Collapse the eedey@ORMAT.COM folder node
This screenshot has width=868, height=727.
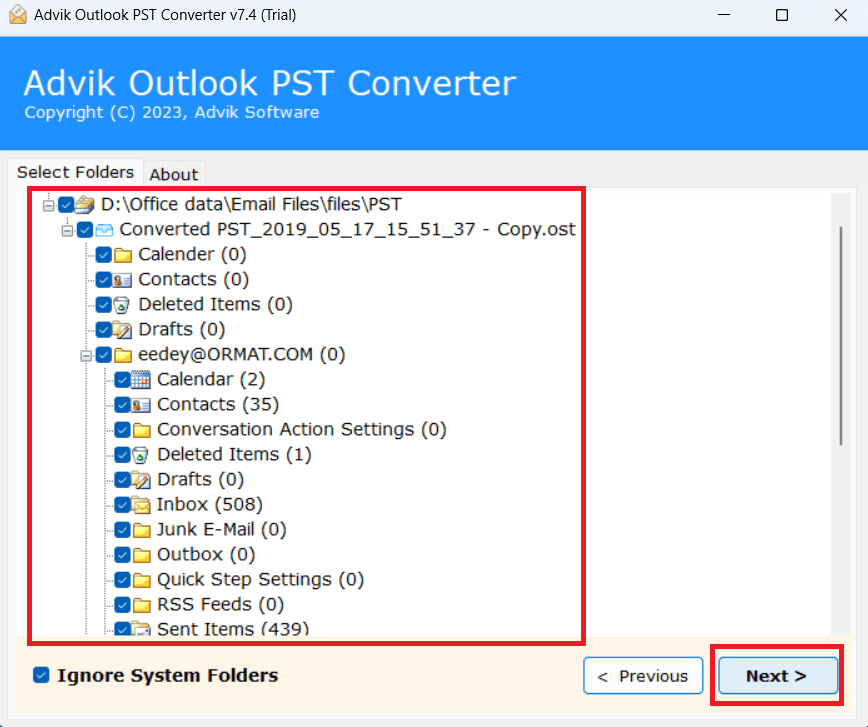[x=86, y=355]
